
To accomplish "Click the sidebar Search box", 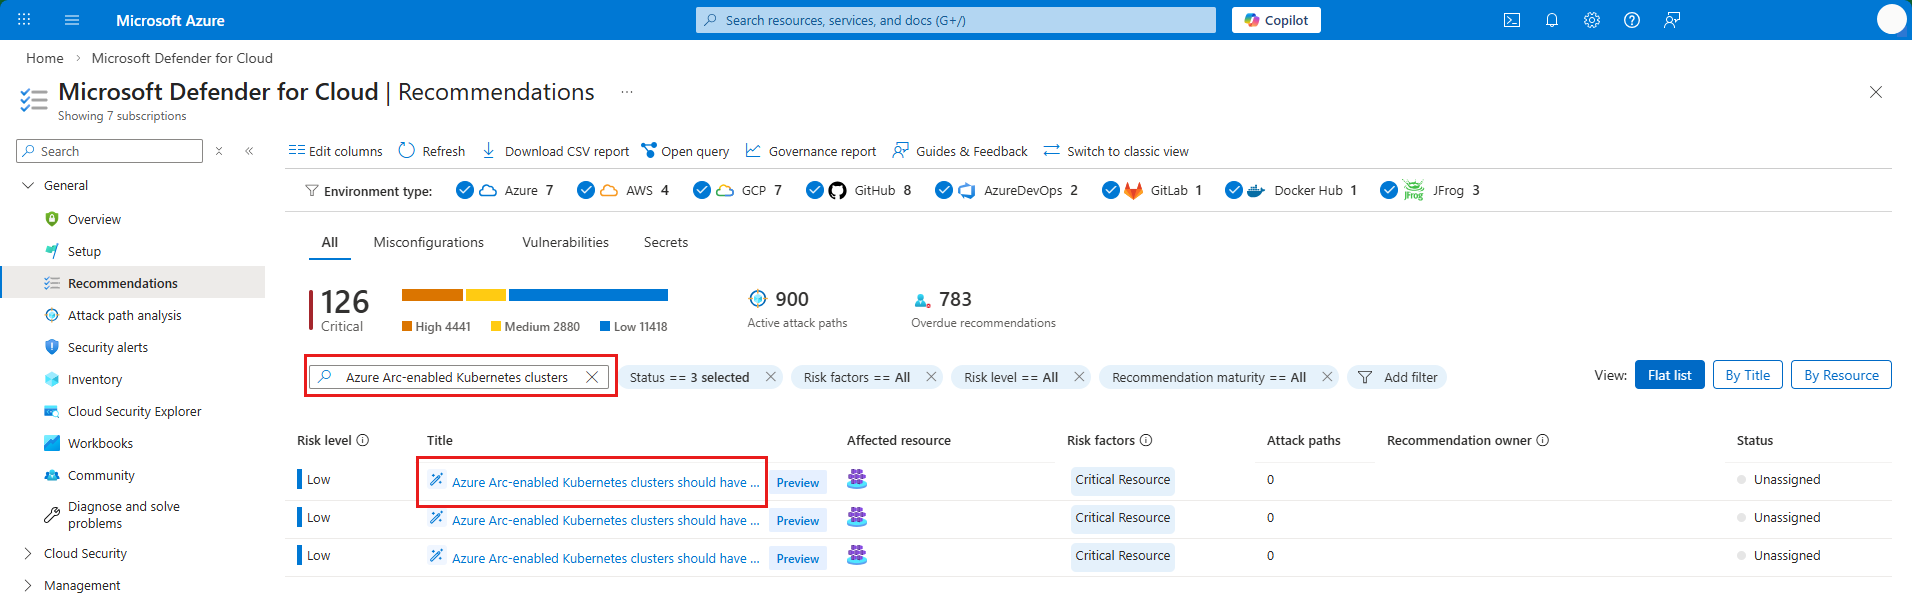I will [110, 151].
